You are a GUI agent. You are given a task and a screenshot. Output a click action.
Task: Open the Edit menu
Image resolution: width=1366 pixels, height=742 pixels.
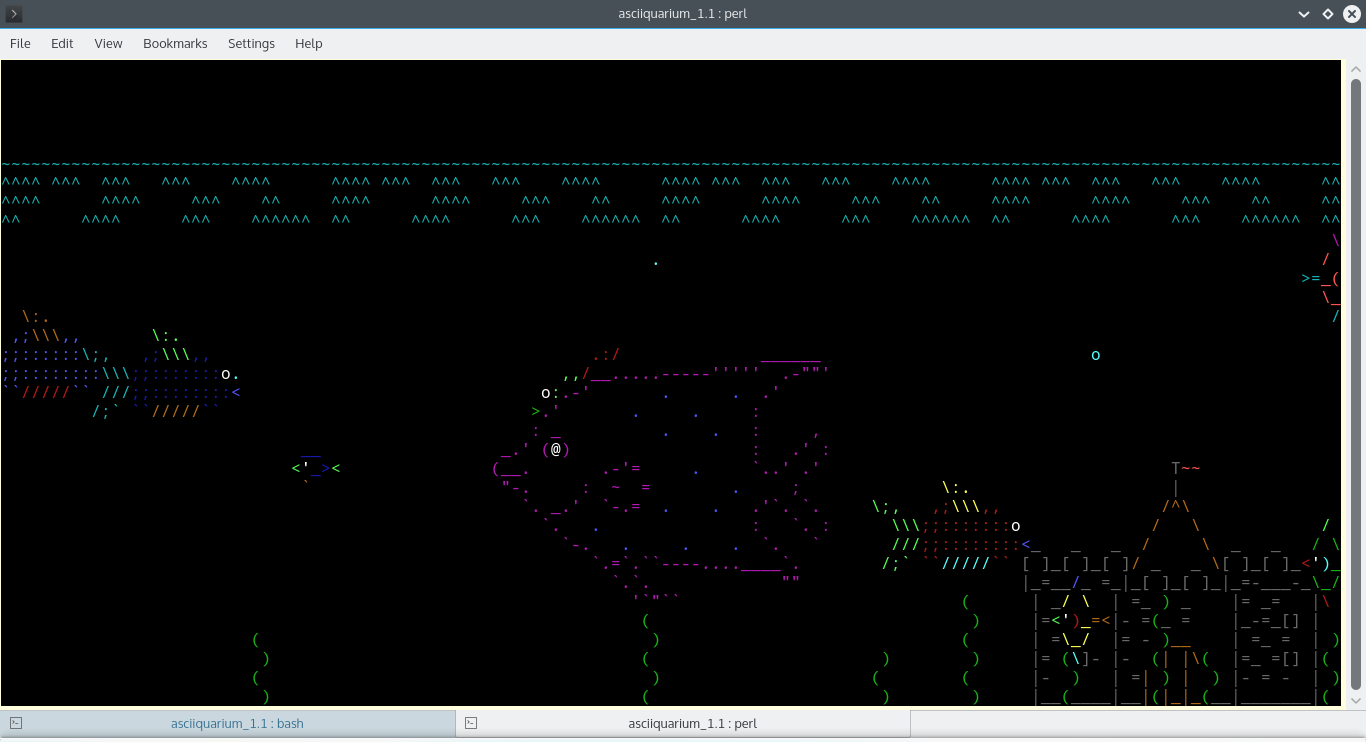(x=61, y=43)
